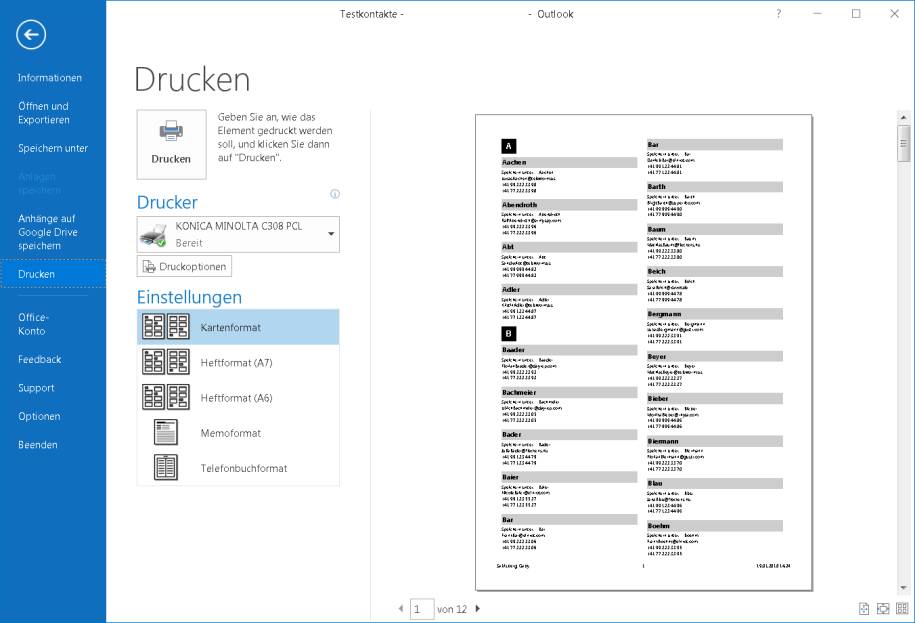Image resolution: width=915 pixels, height=623 pixels.
Task: Go to next preview page arrow
Action: click(x=479, y=608)
